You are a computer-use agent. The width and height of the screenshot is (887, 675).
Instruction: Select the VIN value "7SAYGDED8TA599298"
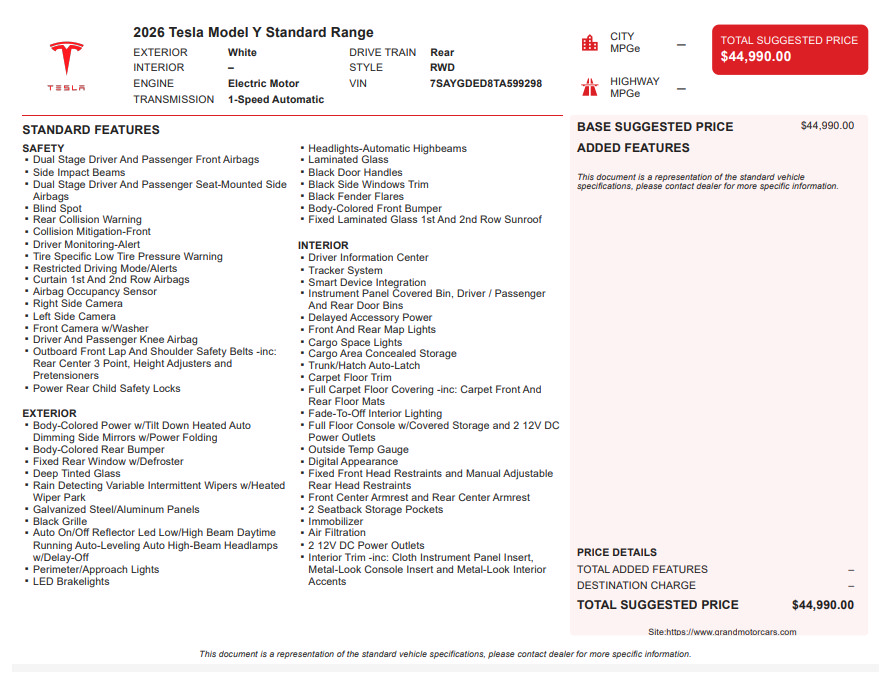coord(486,84)
